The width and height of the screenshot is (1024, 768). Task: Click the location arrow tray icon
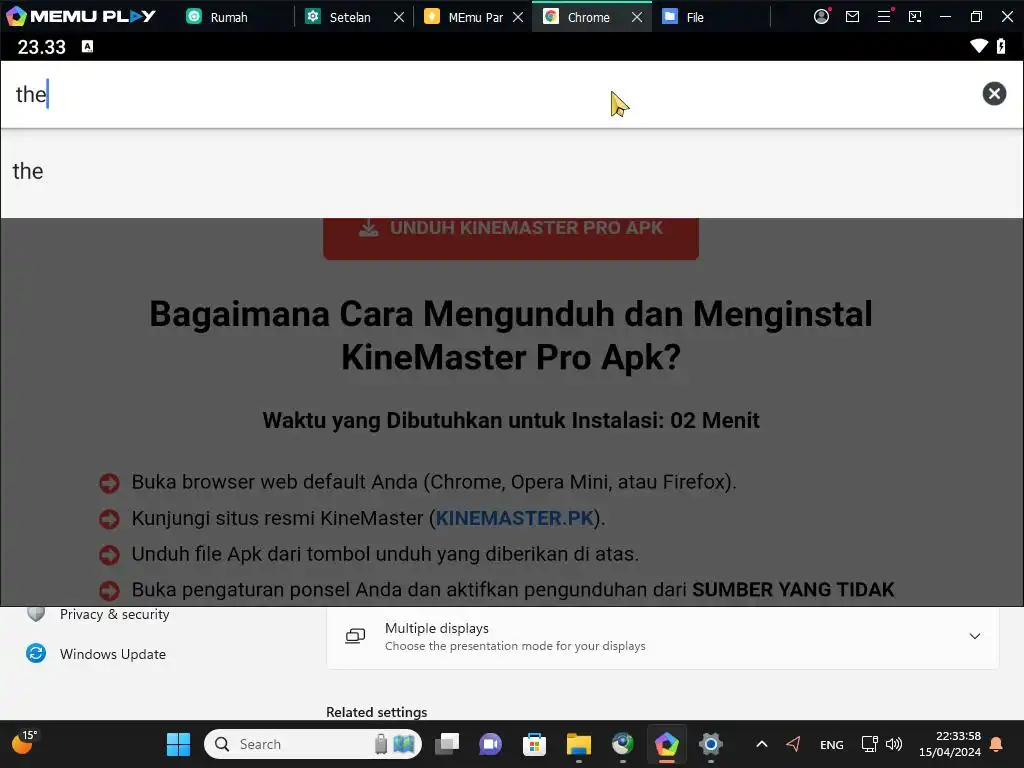(x=793, y=744)
